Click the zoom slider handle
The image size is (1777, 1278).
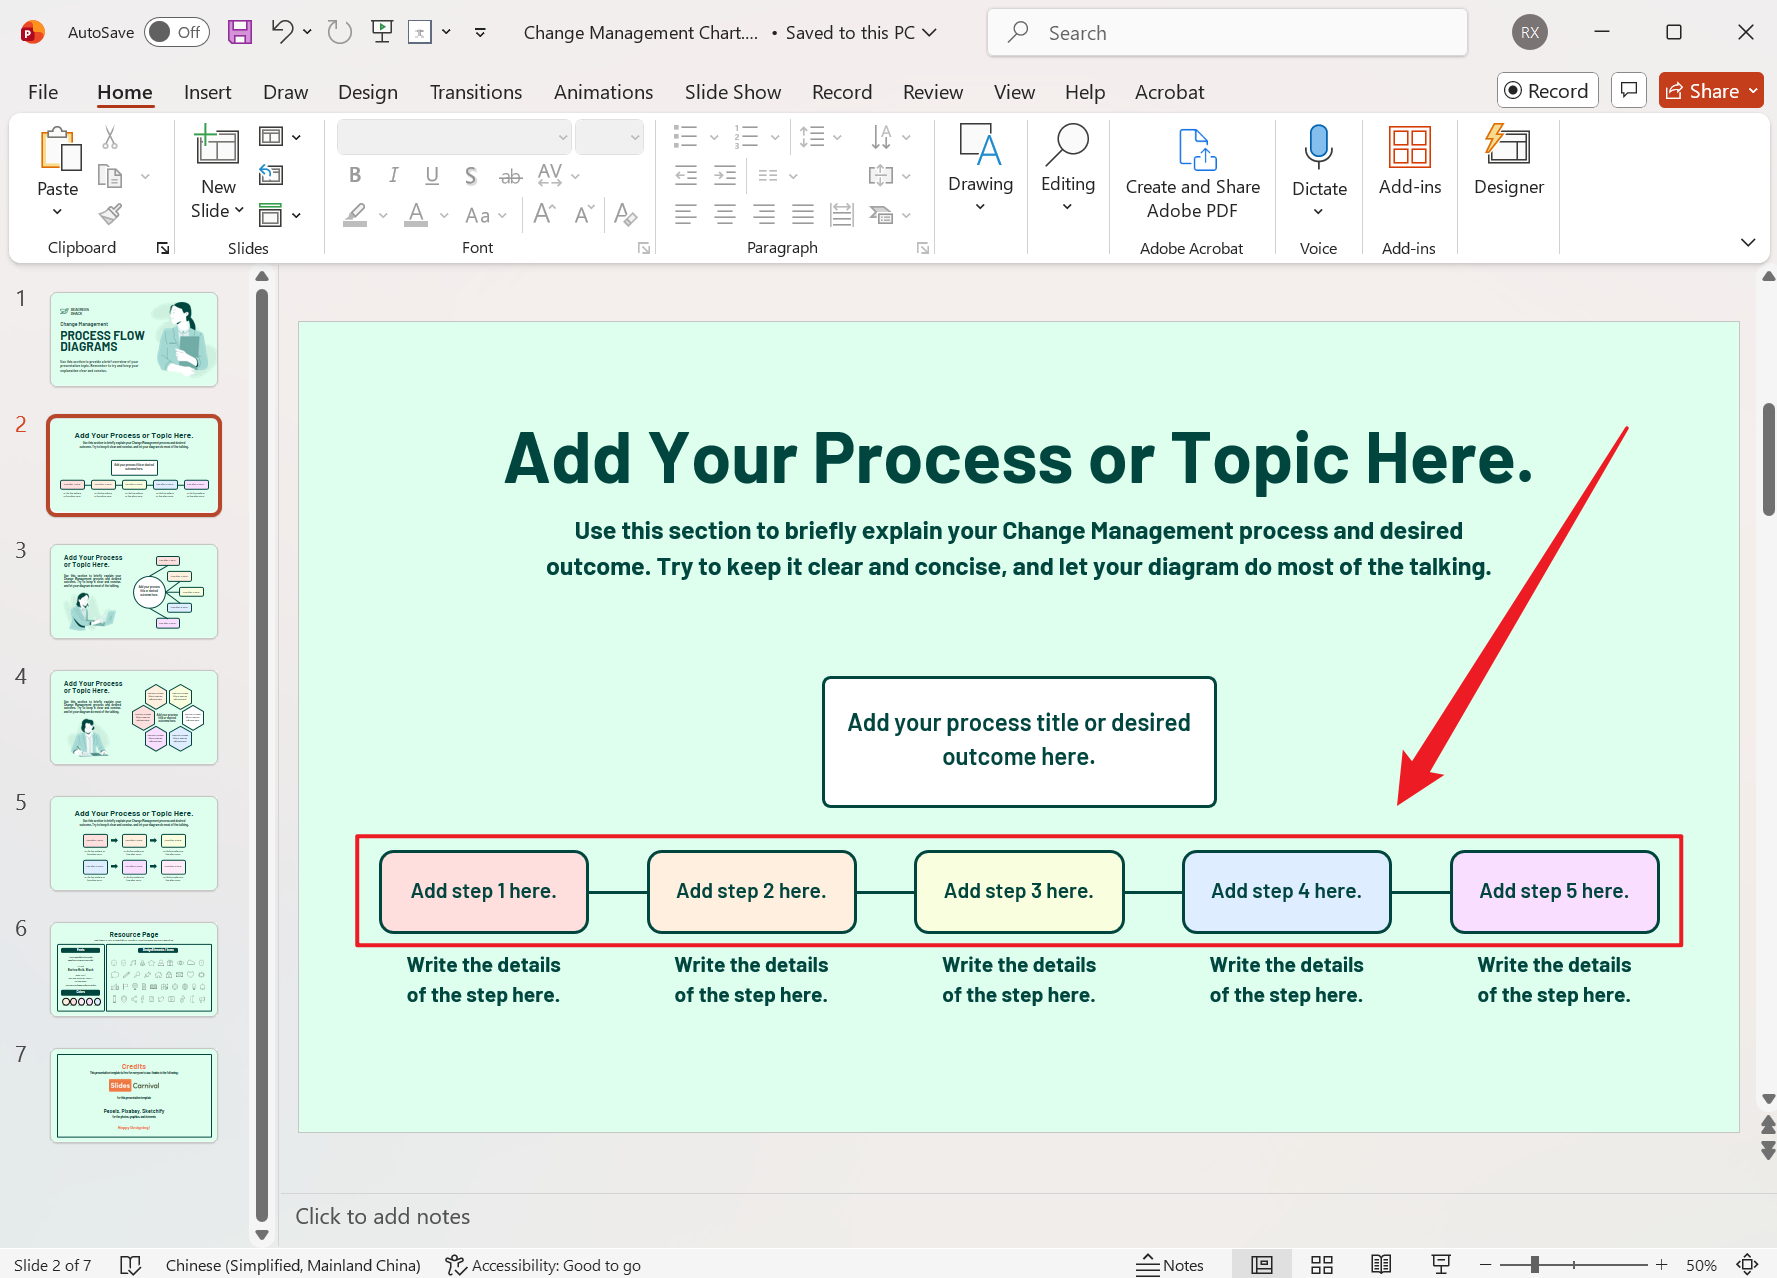tap(1534, 1265)
